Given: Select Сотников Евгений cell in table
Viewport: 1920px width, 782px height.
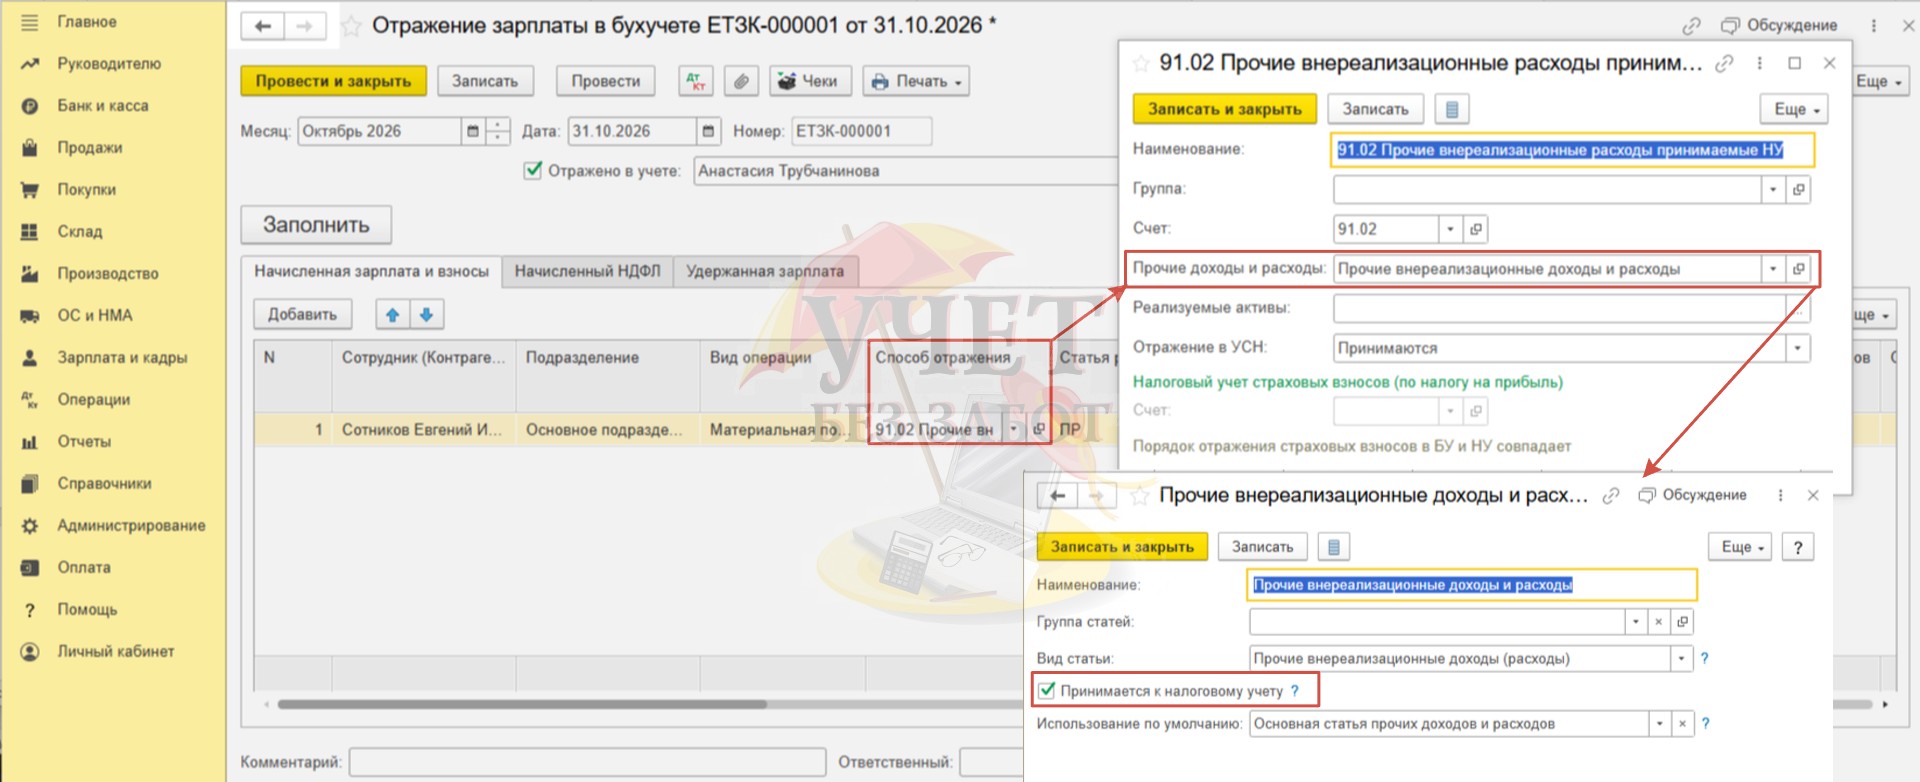Looking at the screenshot, I should coord(423,429).
